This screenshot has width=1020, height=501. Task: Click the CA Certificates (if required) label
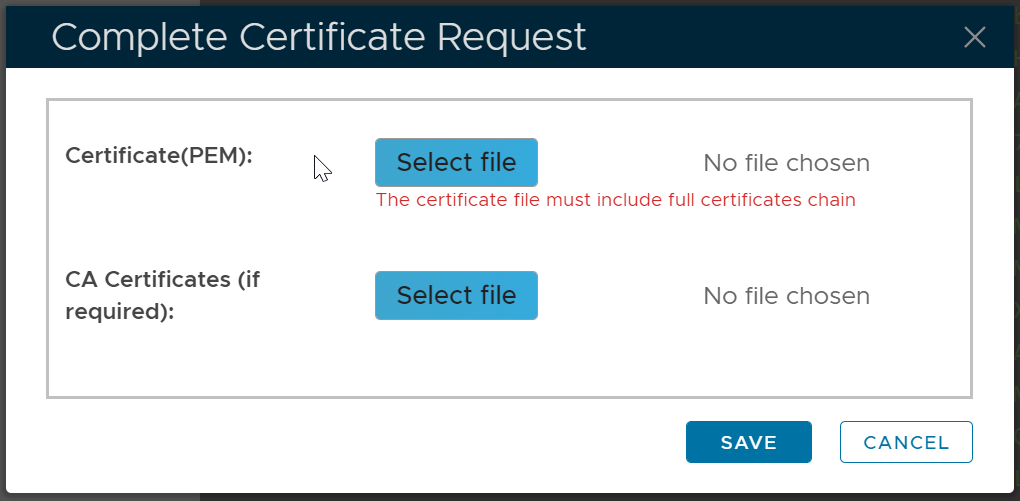tap(162, 295)
